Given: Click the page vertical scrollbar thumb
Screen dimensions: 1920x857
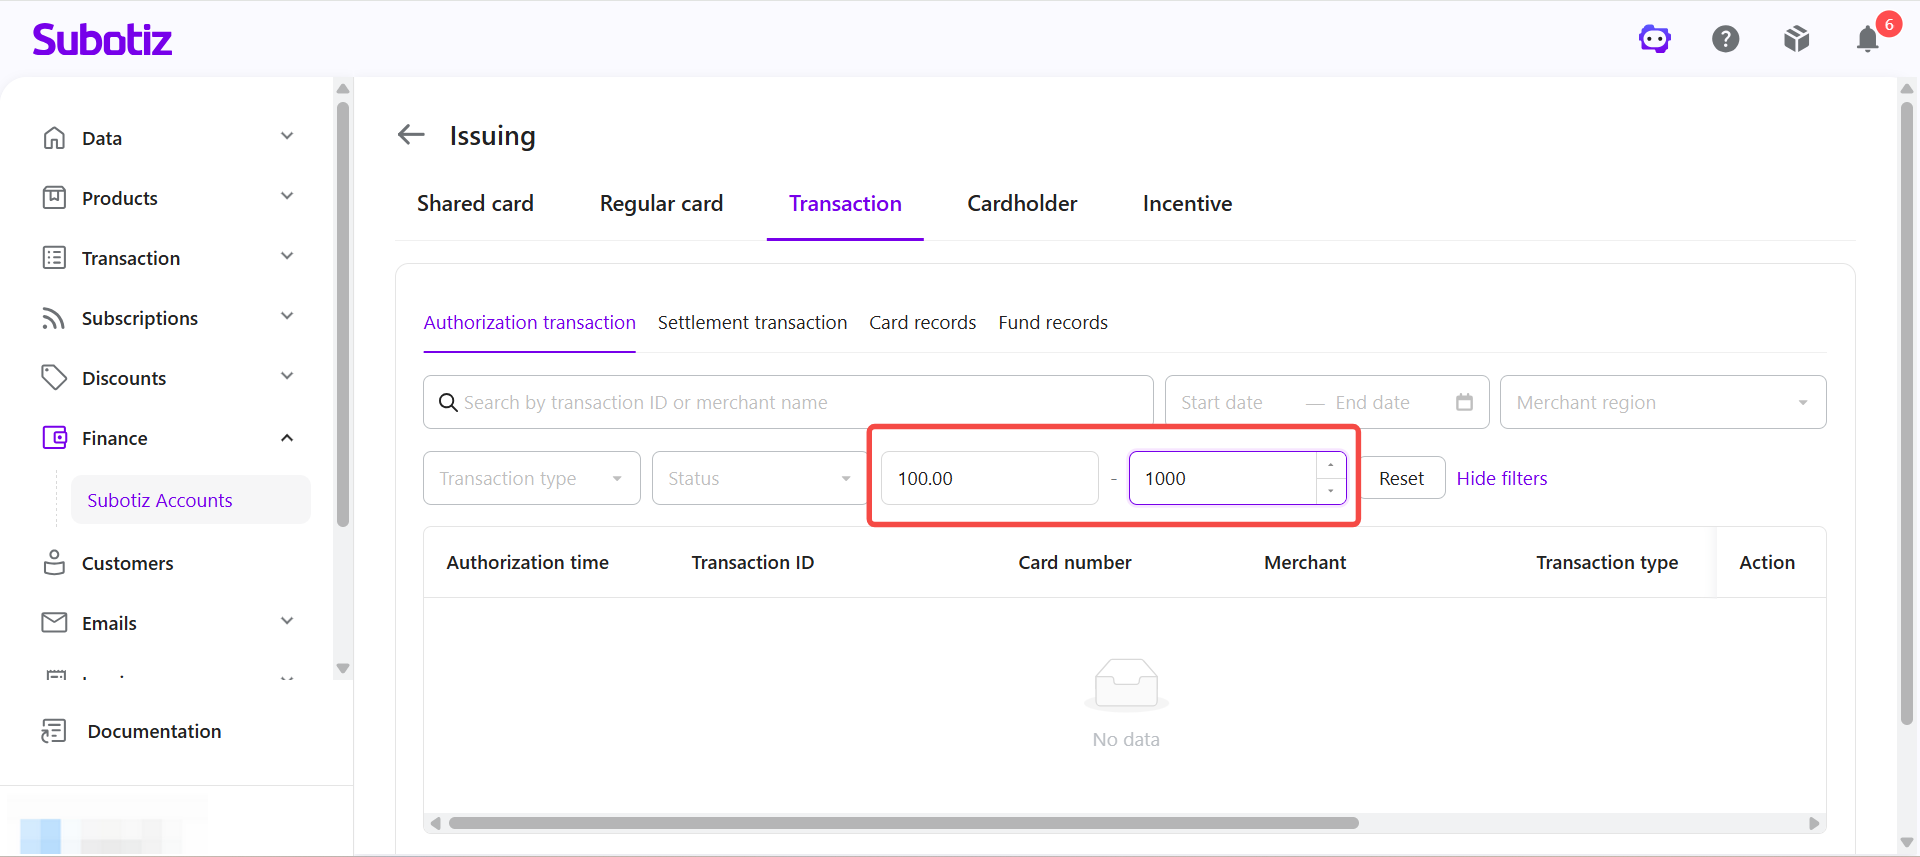Looking at the screenshot, I should (x=1907, y=412).
